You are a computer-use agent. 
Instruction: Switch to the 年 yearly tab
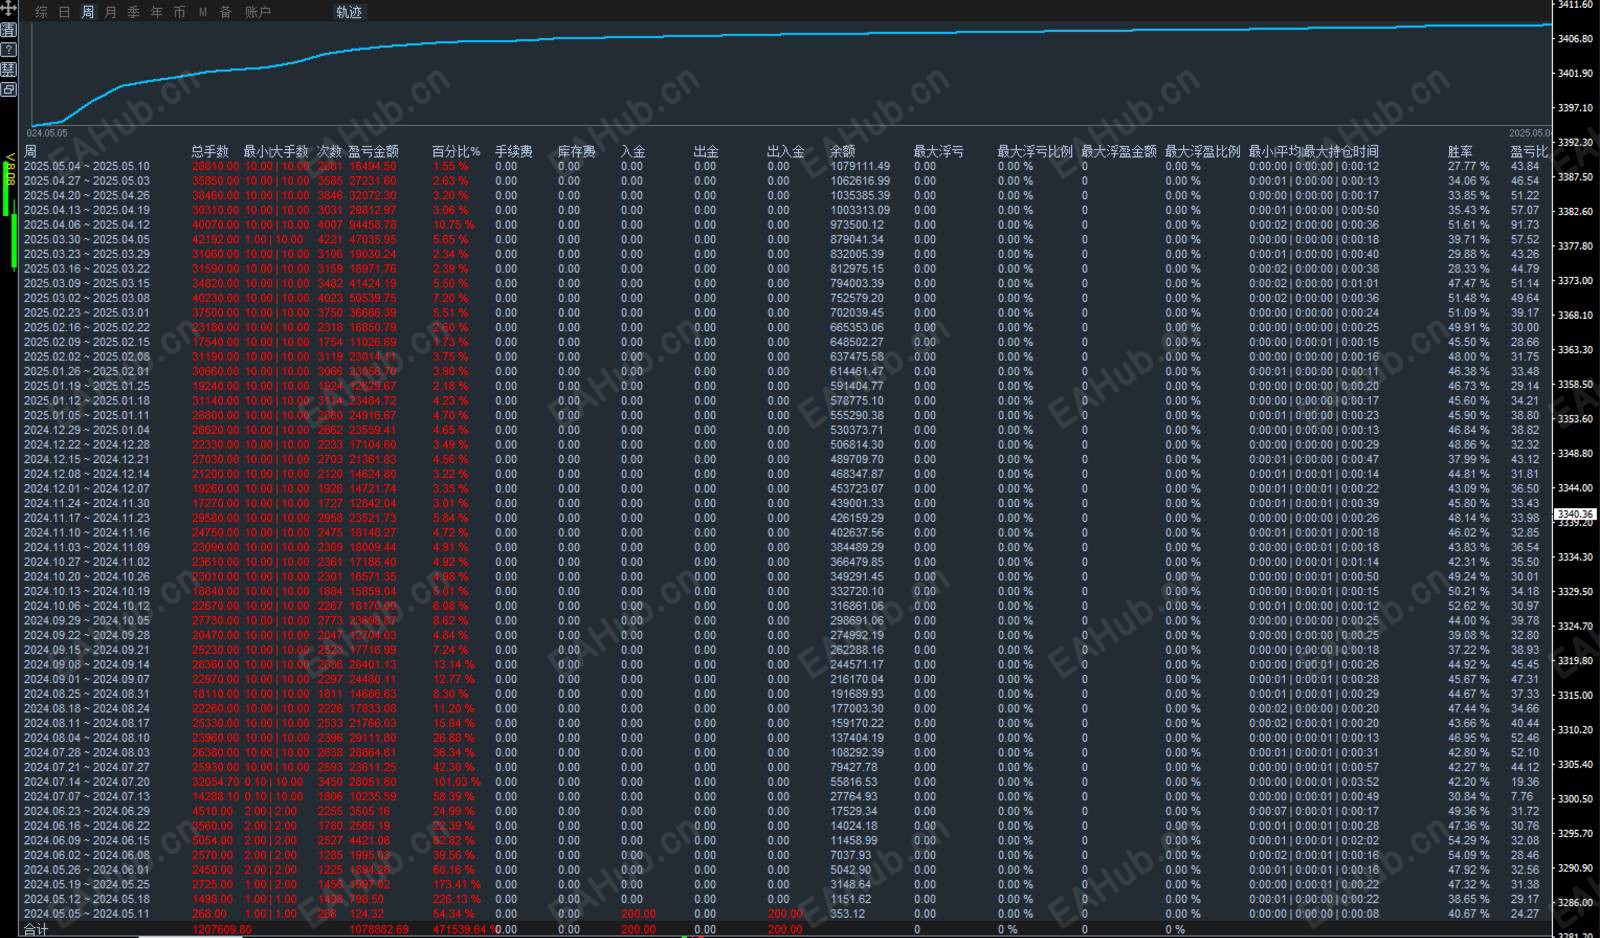click(156, 12)
